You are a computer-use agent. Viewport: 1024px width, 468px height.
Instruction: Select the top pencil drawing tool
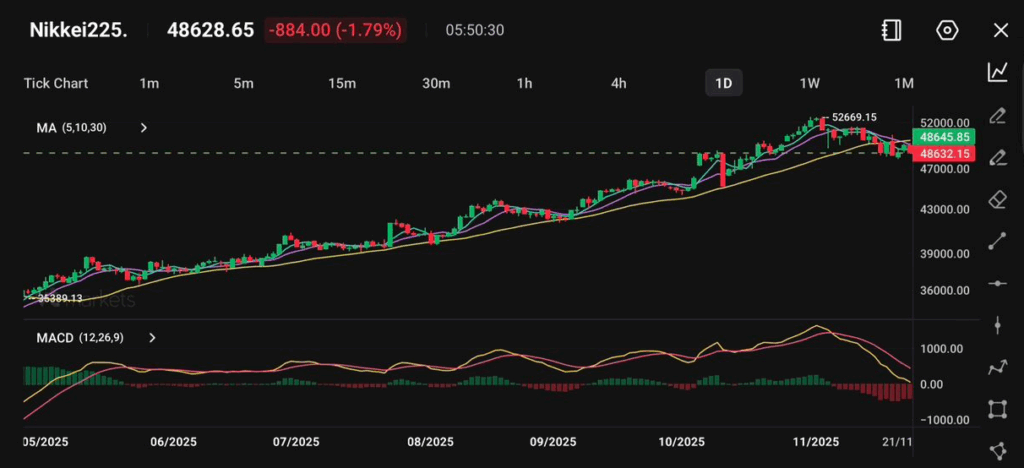click(997, 115)
